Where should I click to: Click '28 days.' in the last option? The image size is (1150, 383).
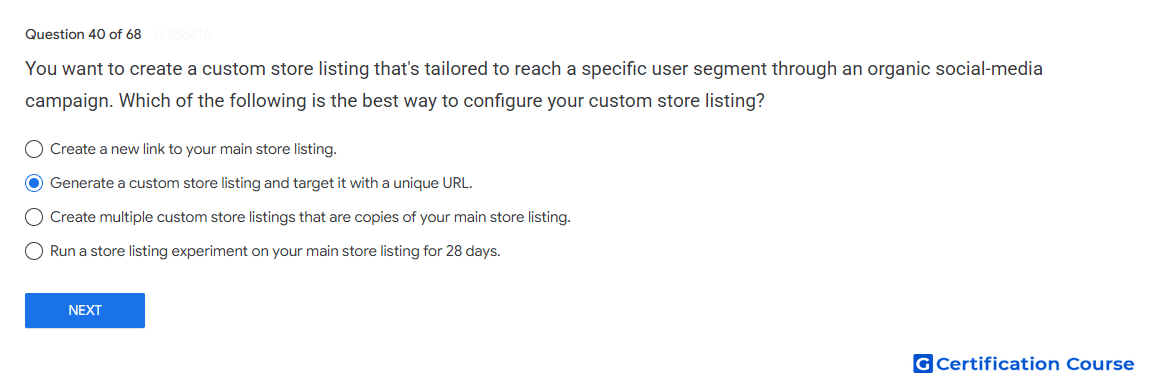[472, 252]
